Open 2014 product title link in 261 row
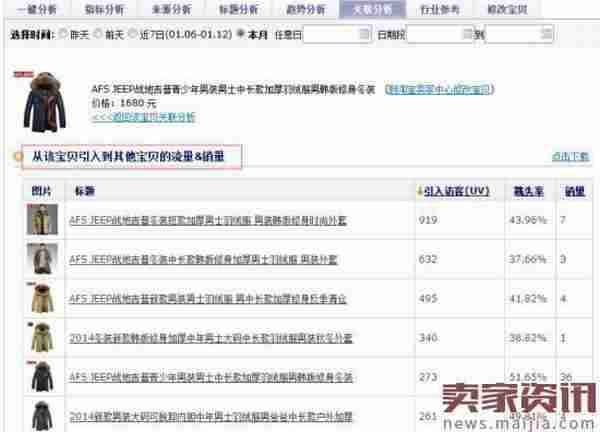This screenshot has width=600, height=432. [x=211, y=416]
